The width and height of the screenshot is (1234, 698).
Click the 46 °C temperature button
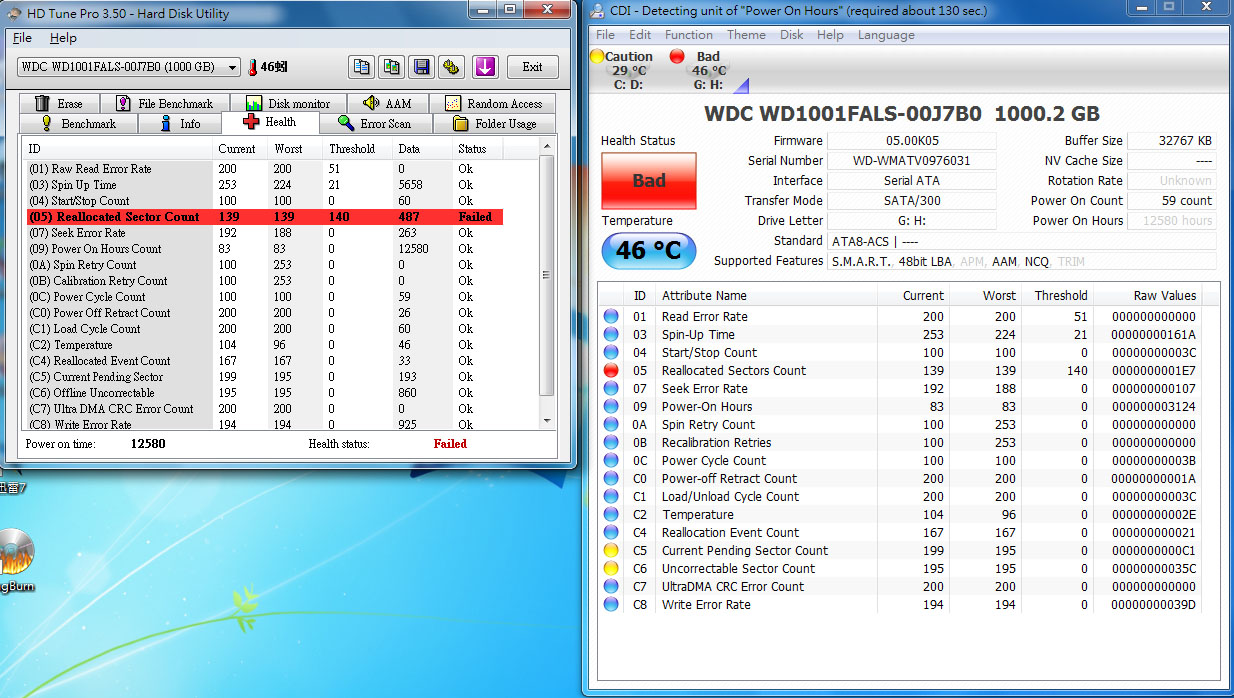(x=649, y=250)
